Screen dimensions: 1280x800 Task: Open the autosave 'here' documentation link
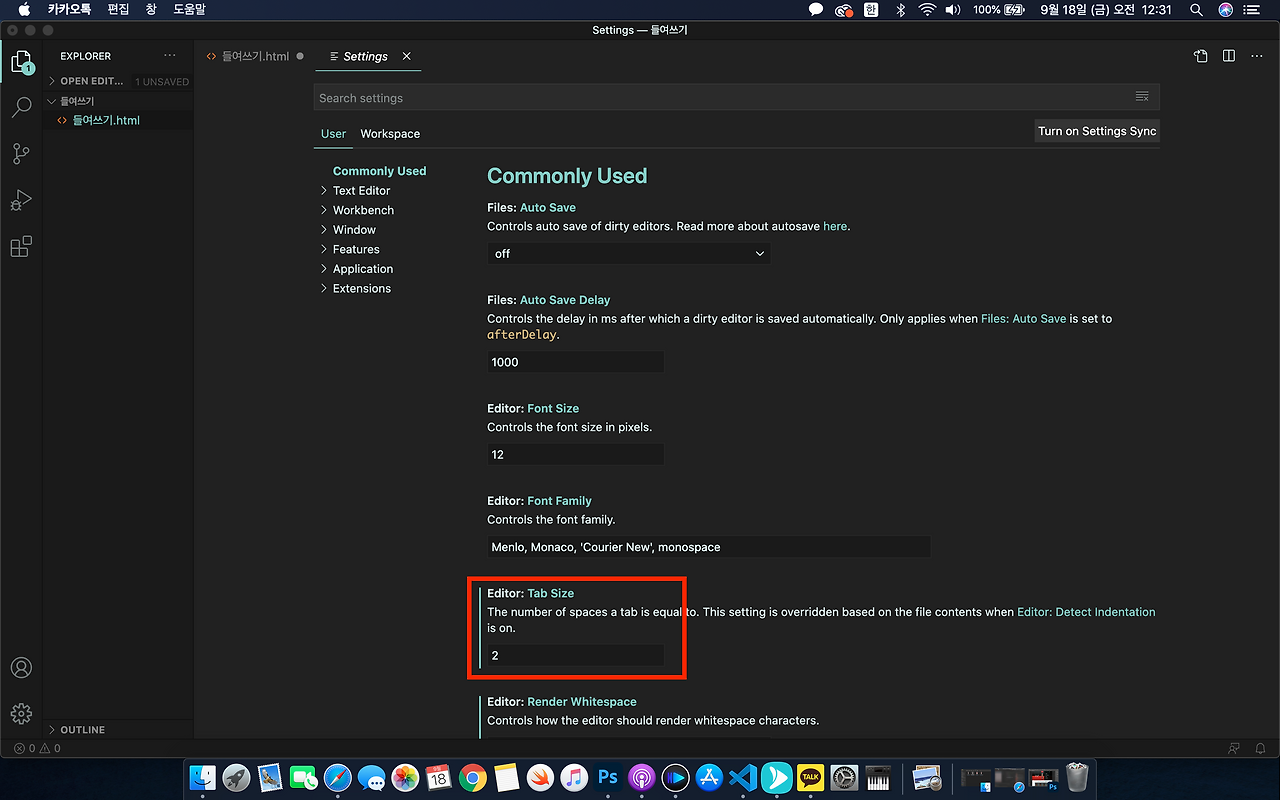(x=835, y=226)
